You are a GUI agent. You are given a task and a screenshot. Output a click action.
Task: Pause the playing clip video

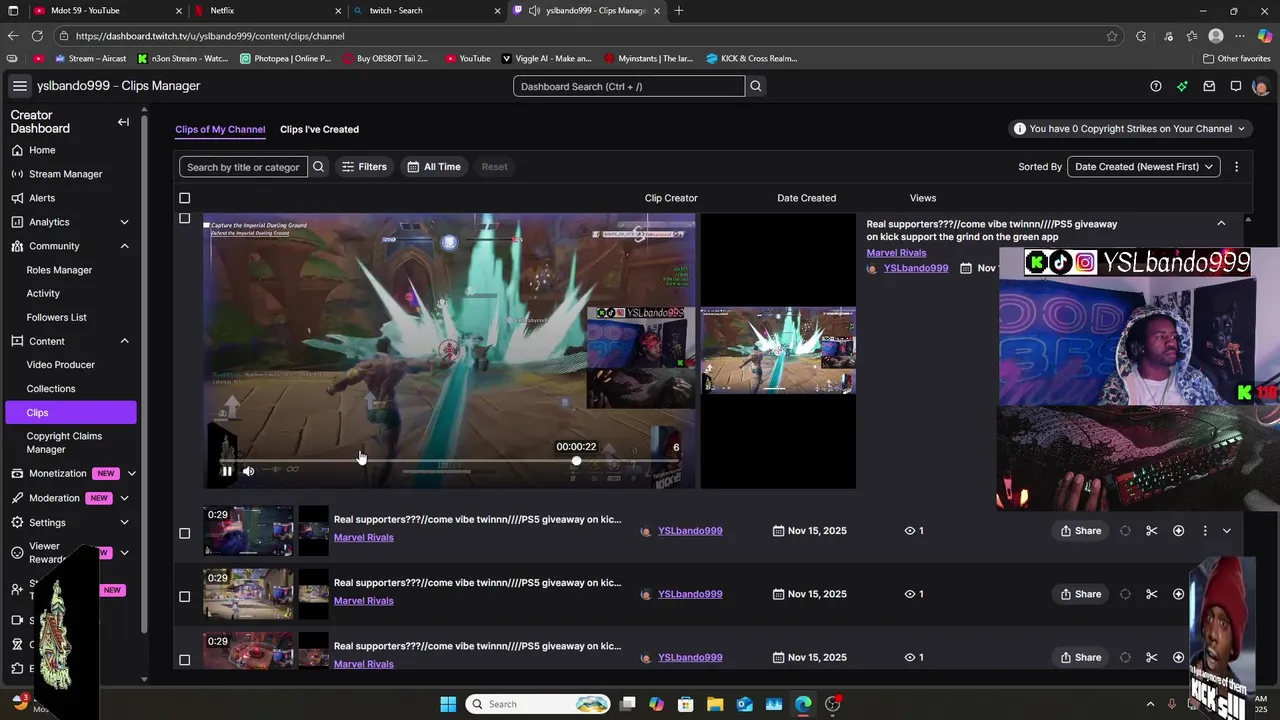click(227, 471)
